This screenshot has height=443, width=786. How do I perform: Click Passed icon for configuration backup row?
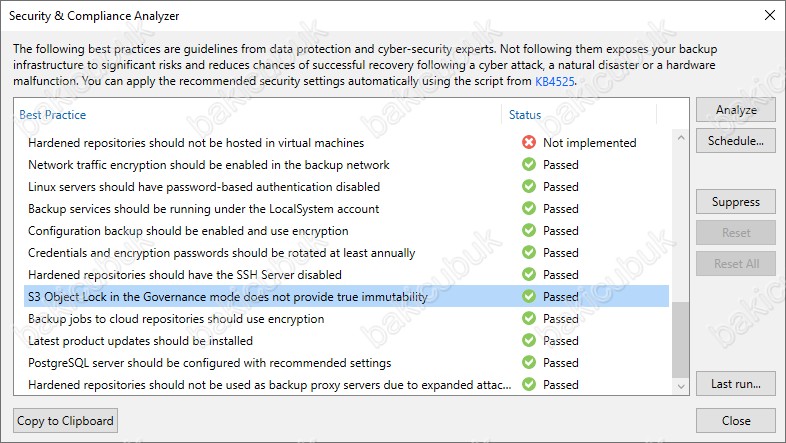click(529, 231)
